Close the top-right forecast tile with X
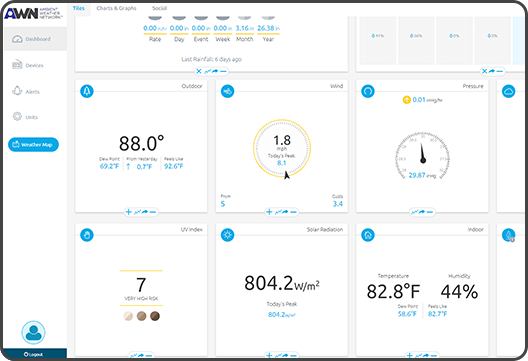528x361 pixels. point(484,71)
